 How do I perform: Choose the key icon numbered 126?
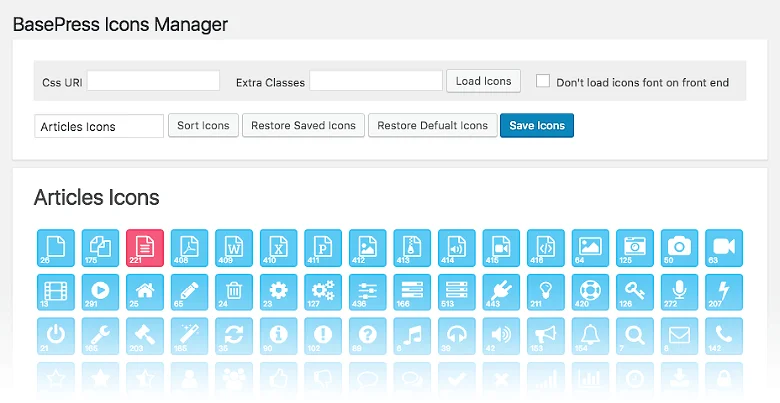point(635,292)
